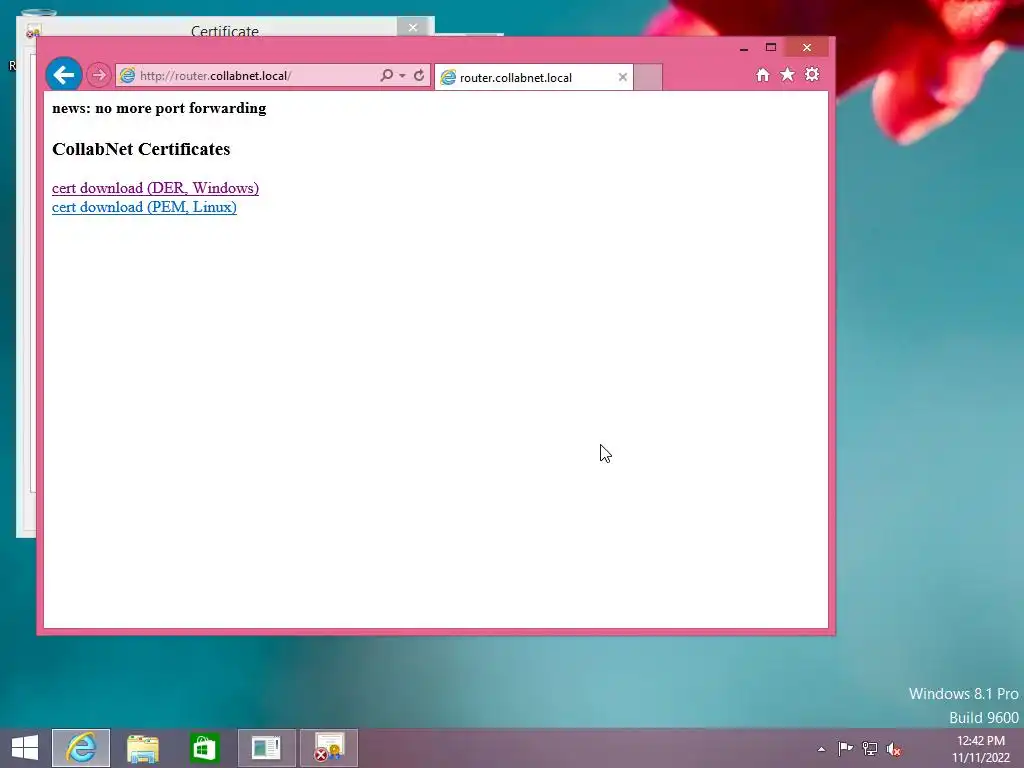Minimize the Internet Explorer window
This screenshot has width=1024, height=768.
pos(744,48)
